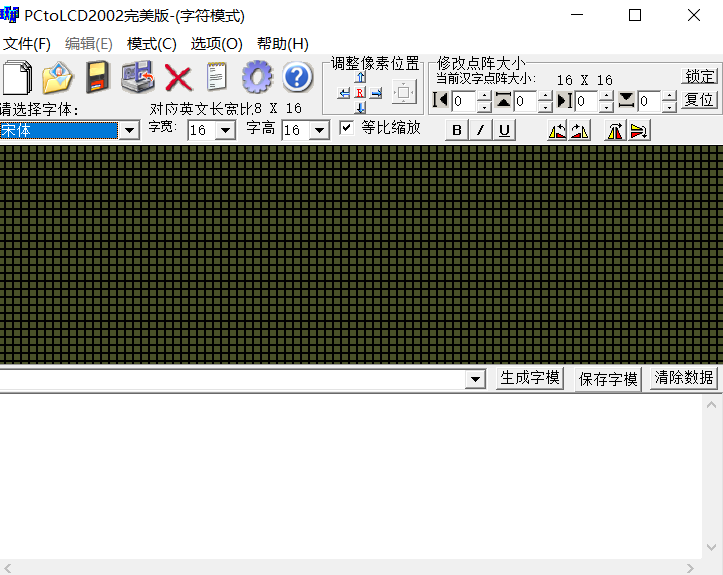This screenshot has width=723, height=575.
Task: Click the center pixels square button
Action: 403,92
